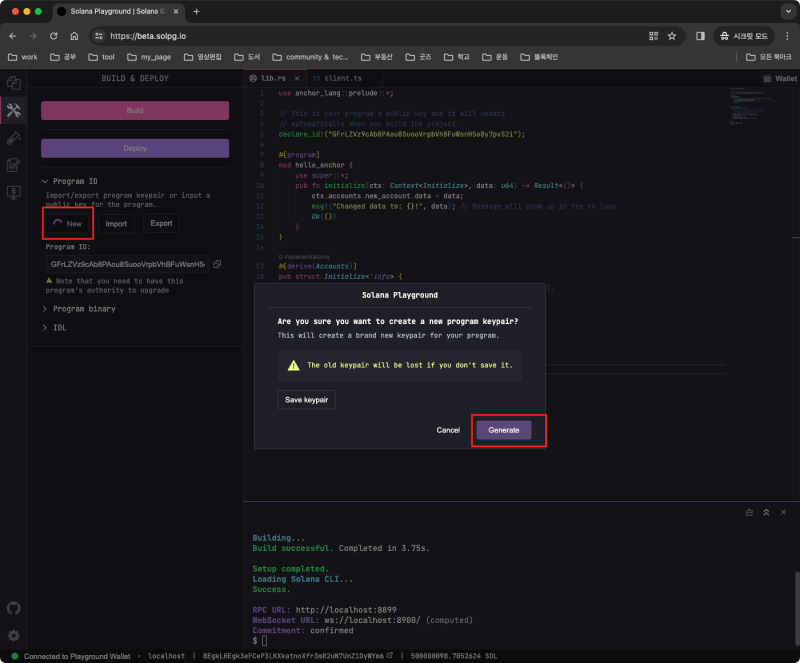800x663 pixels.
Task: Open the tab search dropdown arrow
Action: [788, 11]
